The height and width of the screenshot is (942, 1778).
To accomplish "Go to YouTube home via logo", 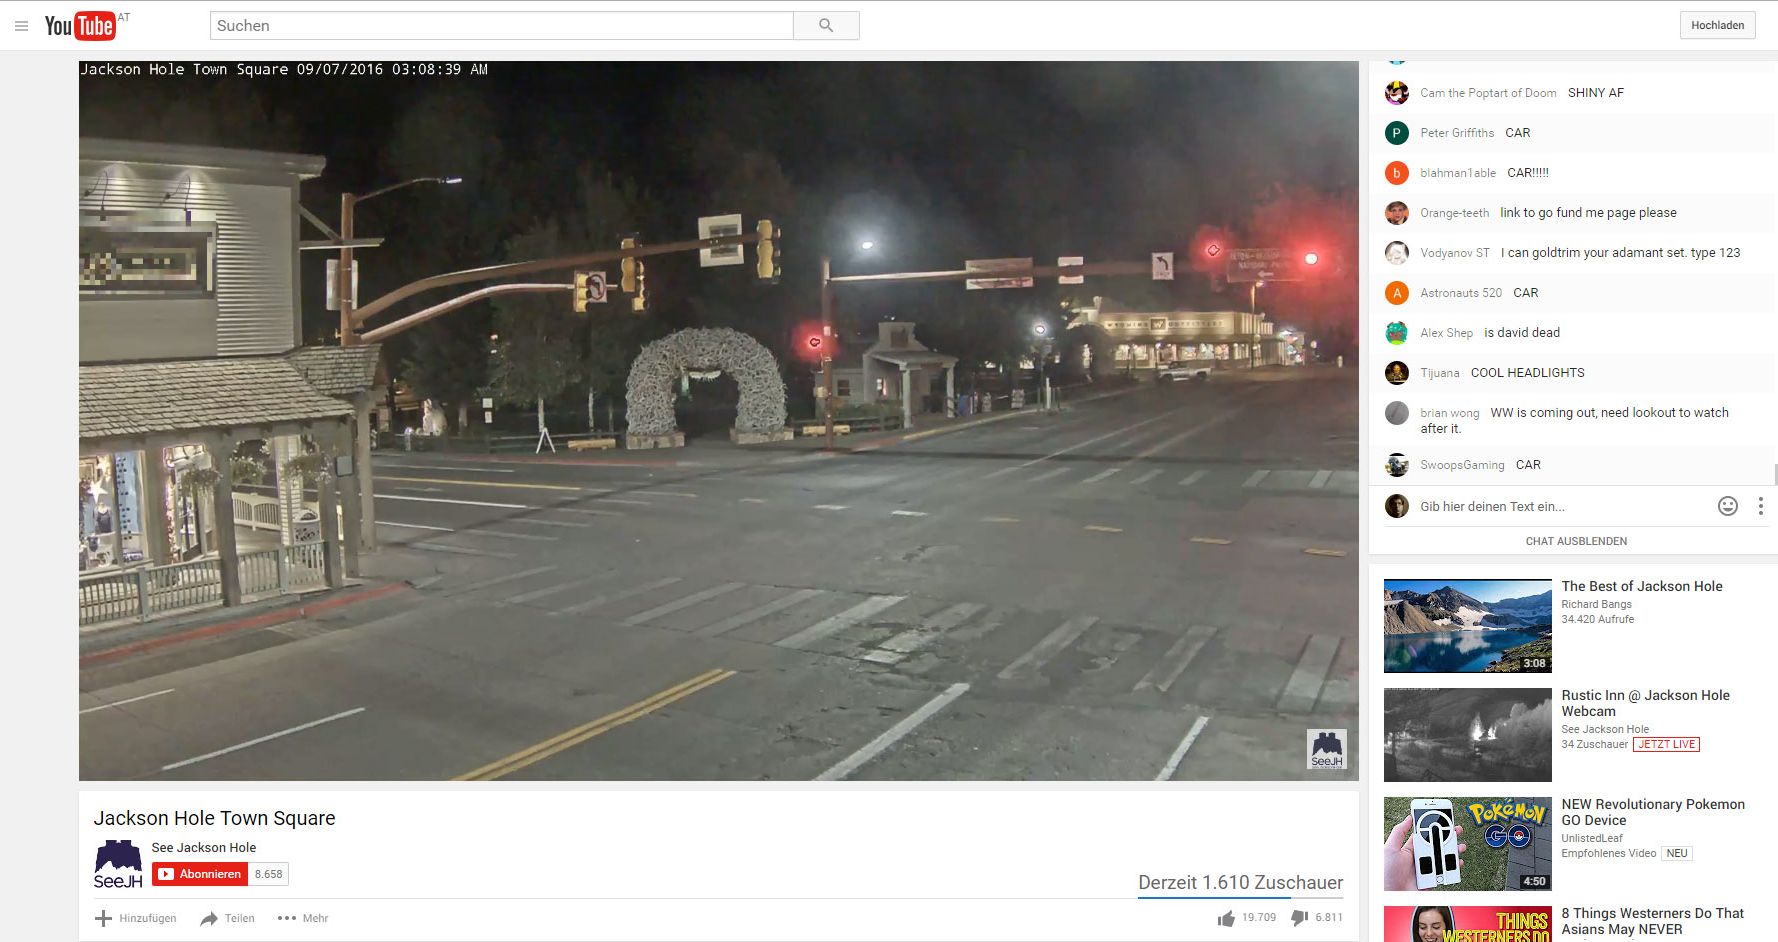I will tap(80, 25).
